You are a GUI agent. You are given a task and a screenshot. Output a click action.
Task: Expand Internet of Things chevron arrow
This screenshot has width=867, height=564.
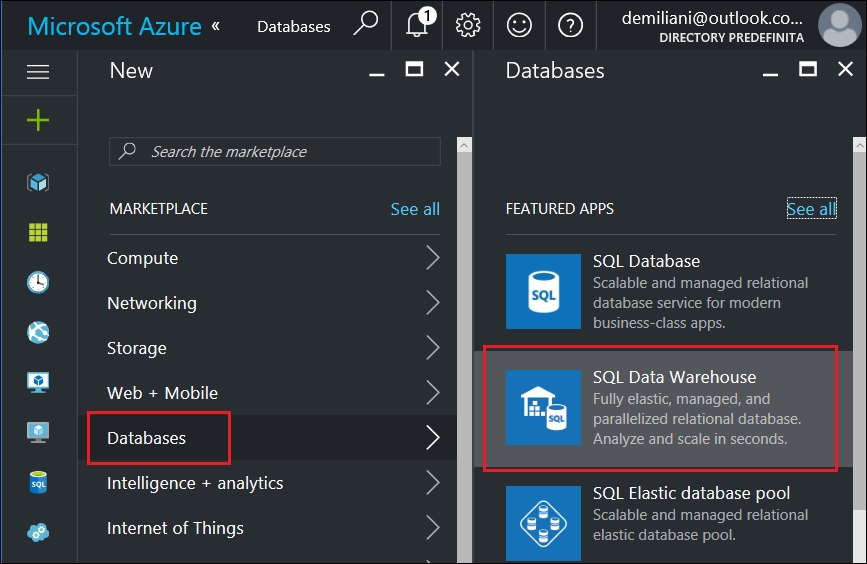[433, 528]
